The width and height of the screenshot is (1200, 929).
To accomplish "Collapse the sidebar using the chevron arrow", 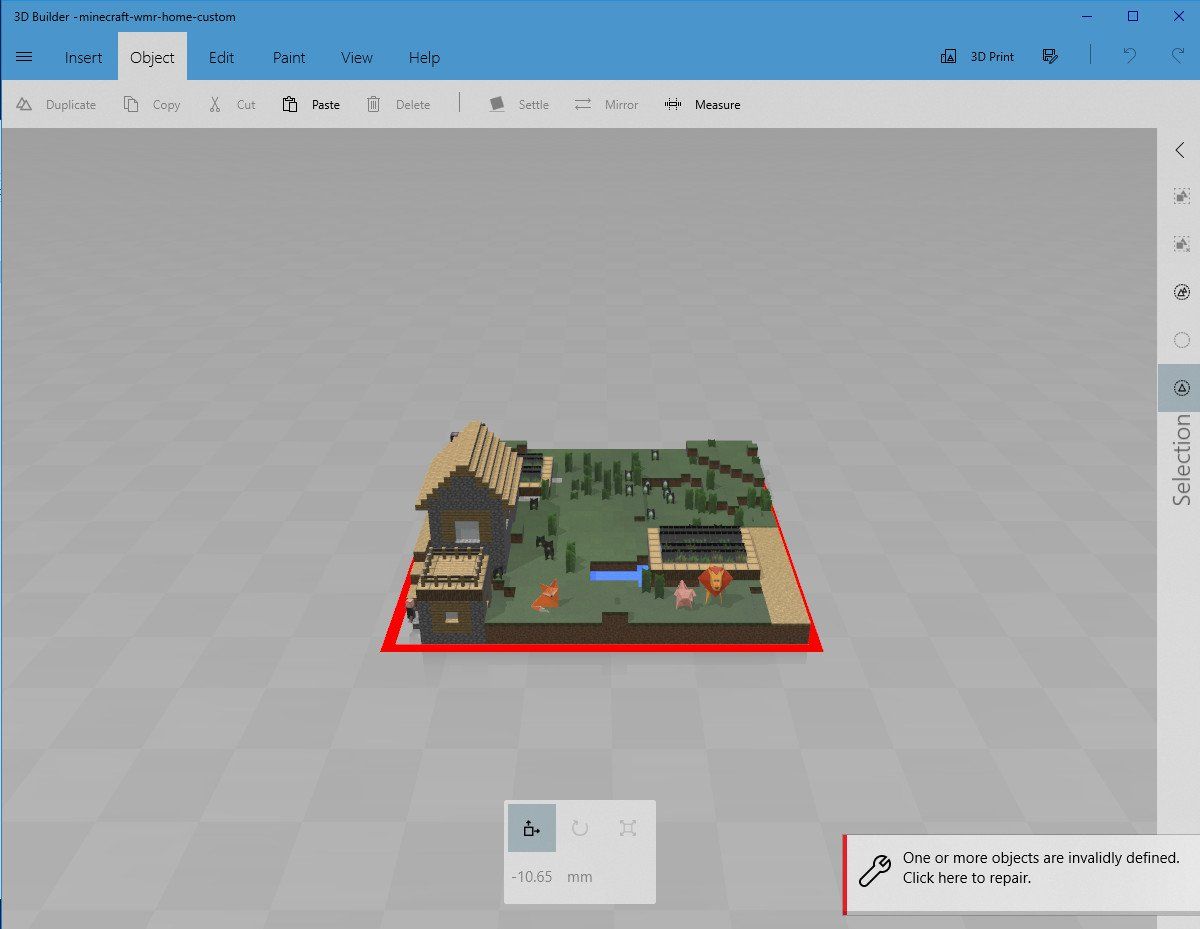I will pyautogui.click(x=1181, y=150).
